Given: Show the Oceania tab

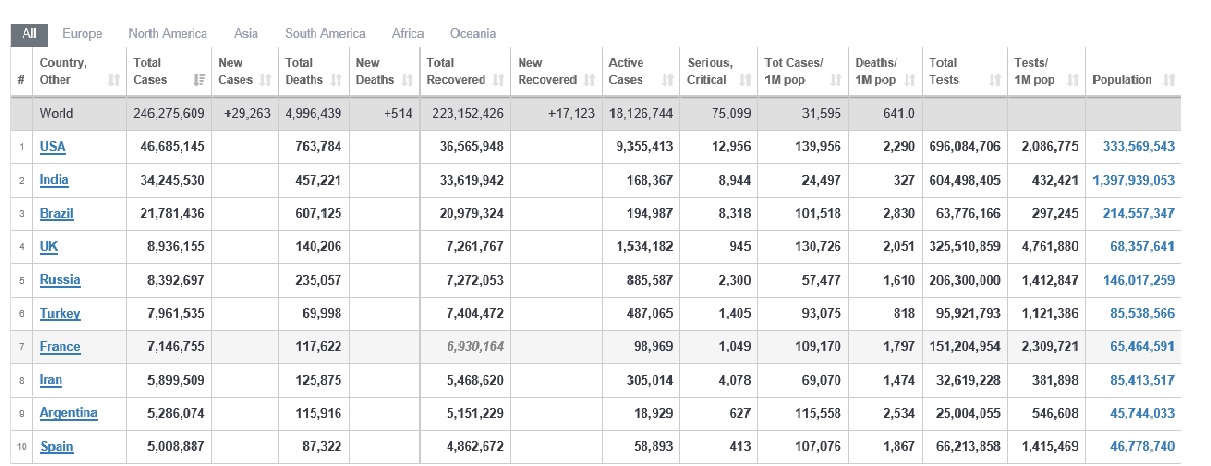Looking at the screenshot, I should [x=473, y=34].
